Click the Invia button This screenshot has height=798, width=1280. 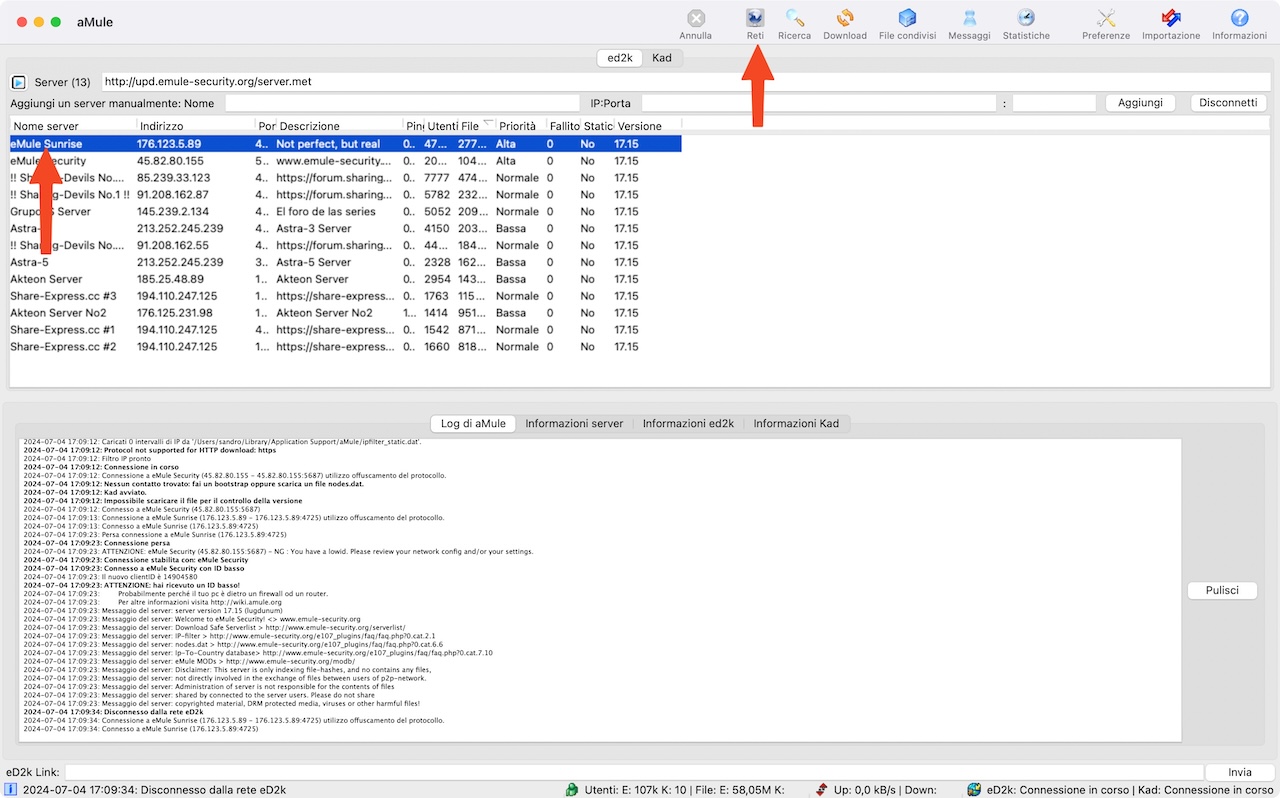[1240, 772]
